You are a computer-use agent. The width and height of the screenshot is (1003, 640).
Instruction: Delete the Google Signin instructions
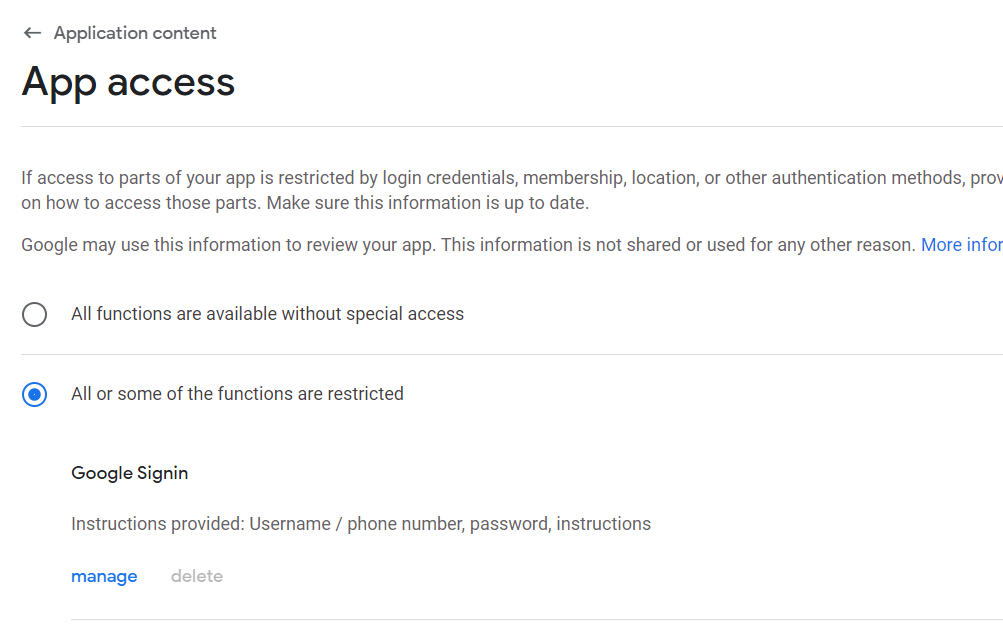coord(197,576)
